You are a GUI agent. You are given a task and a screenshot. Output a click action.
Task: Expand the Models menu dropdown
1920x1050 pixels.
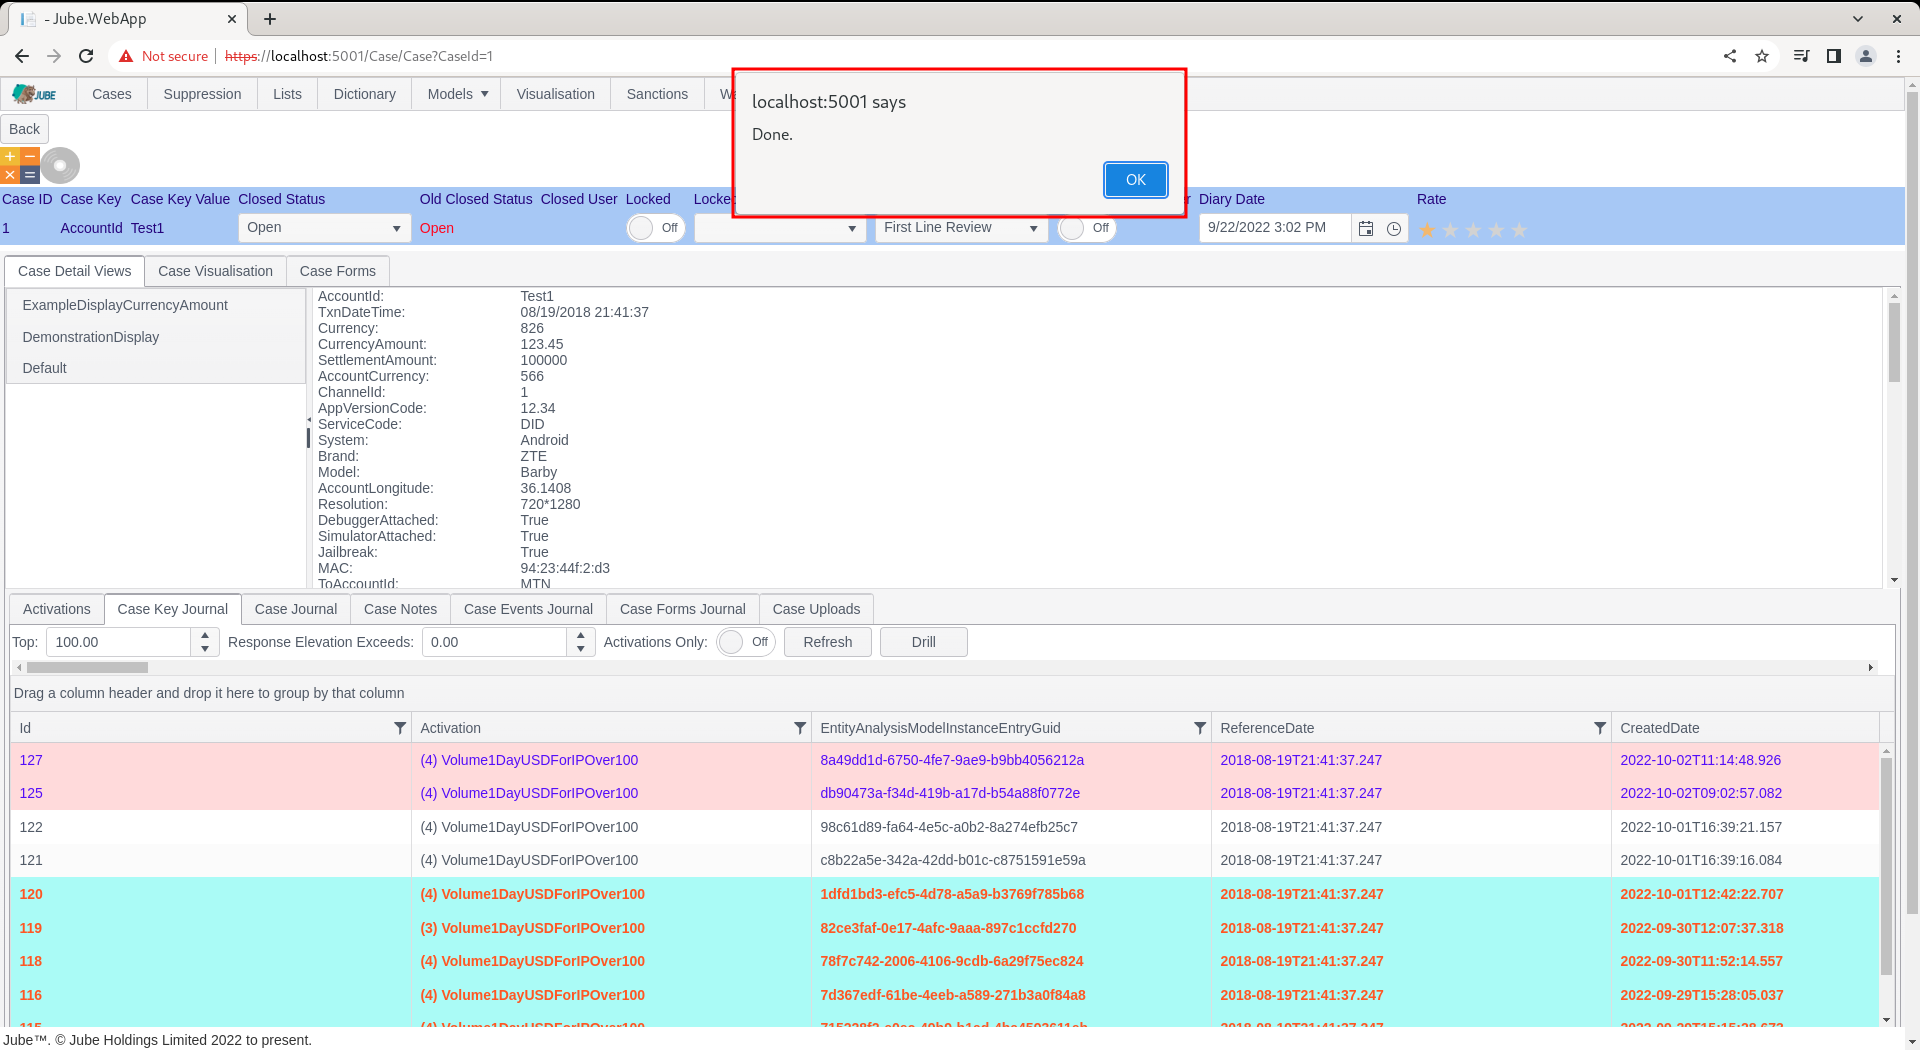click(x=457, y=94)
